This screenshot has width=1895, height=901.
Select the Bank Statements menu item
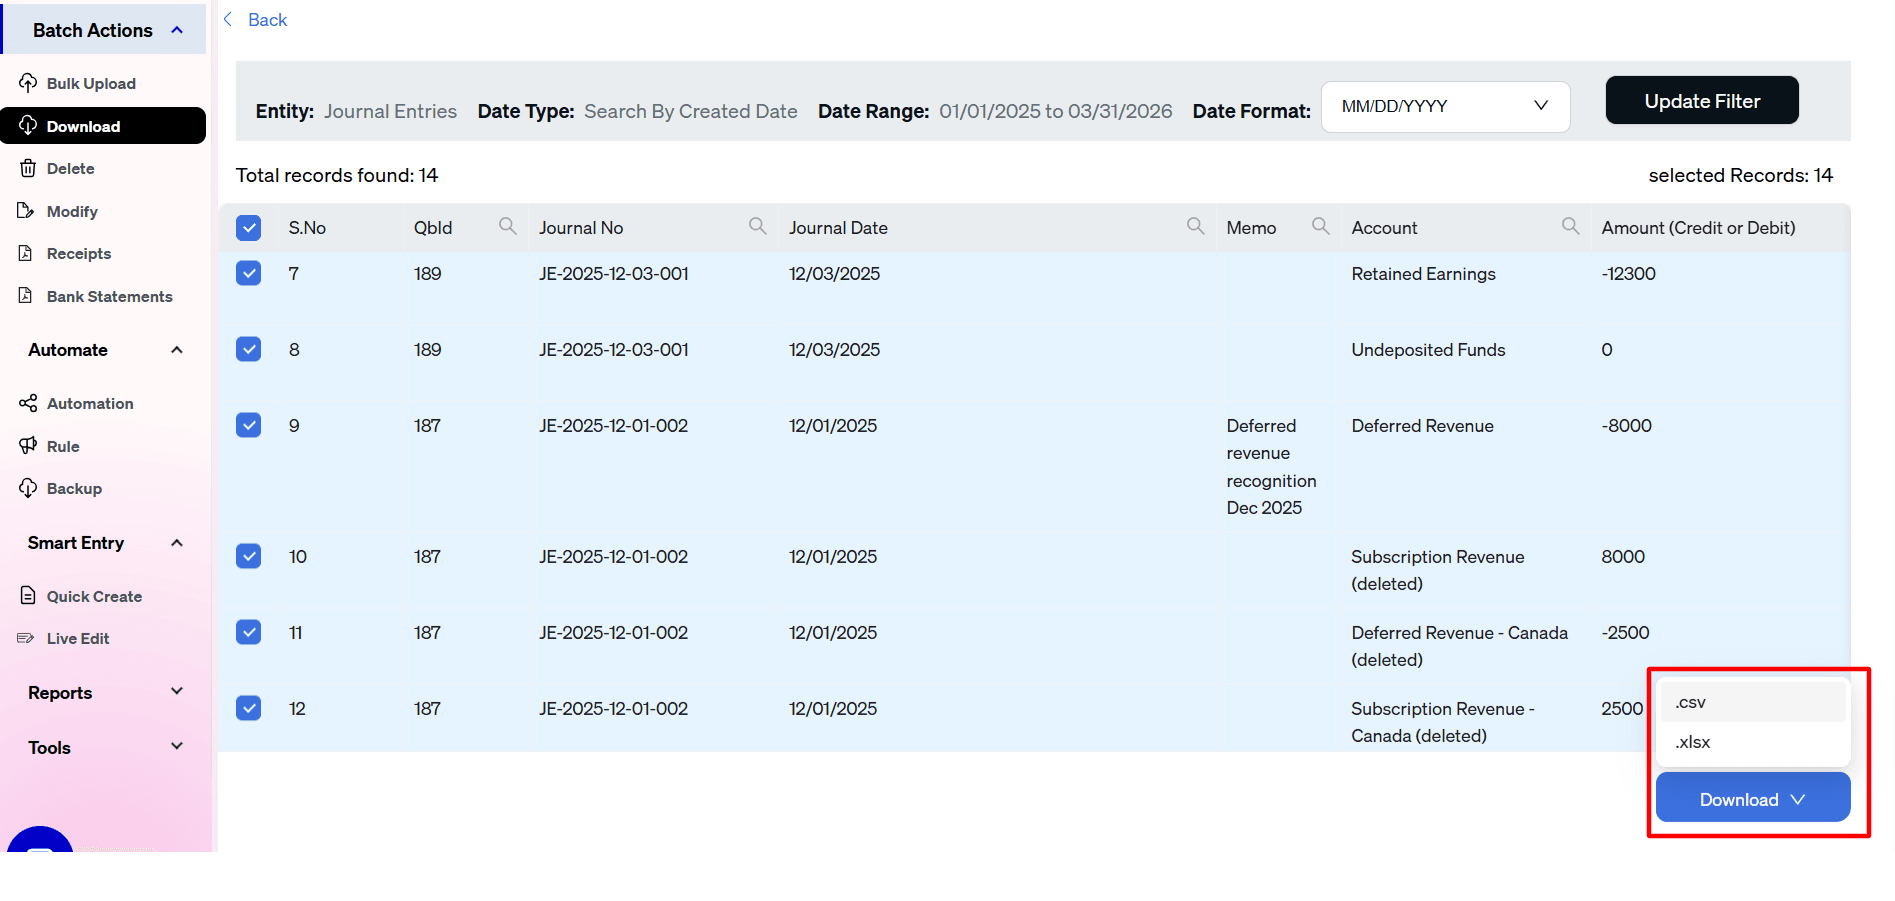click(x=108, y=296)
